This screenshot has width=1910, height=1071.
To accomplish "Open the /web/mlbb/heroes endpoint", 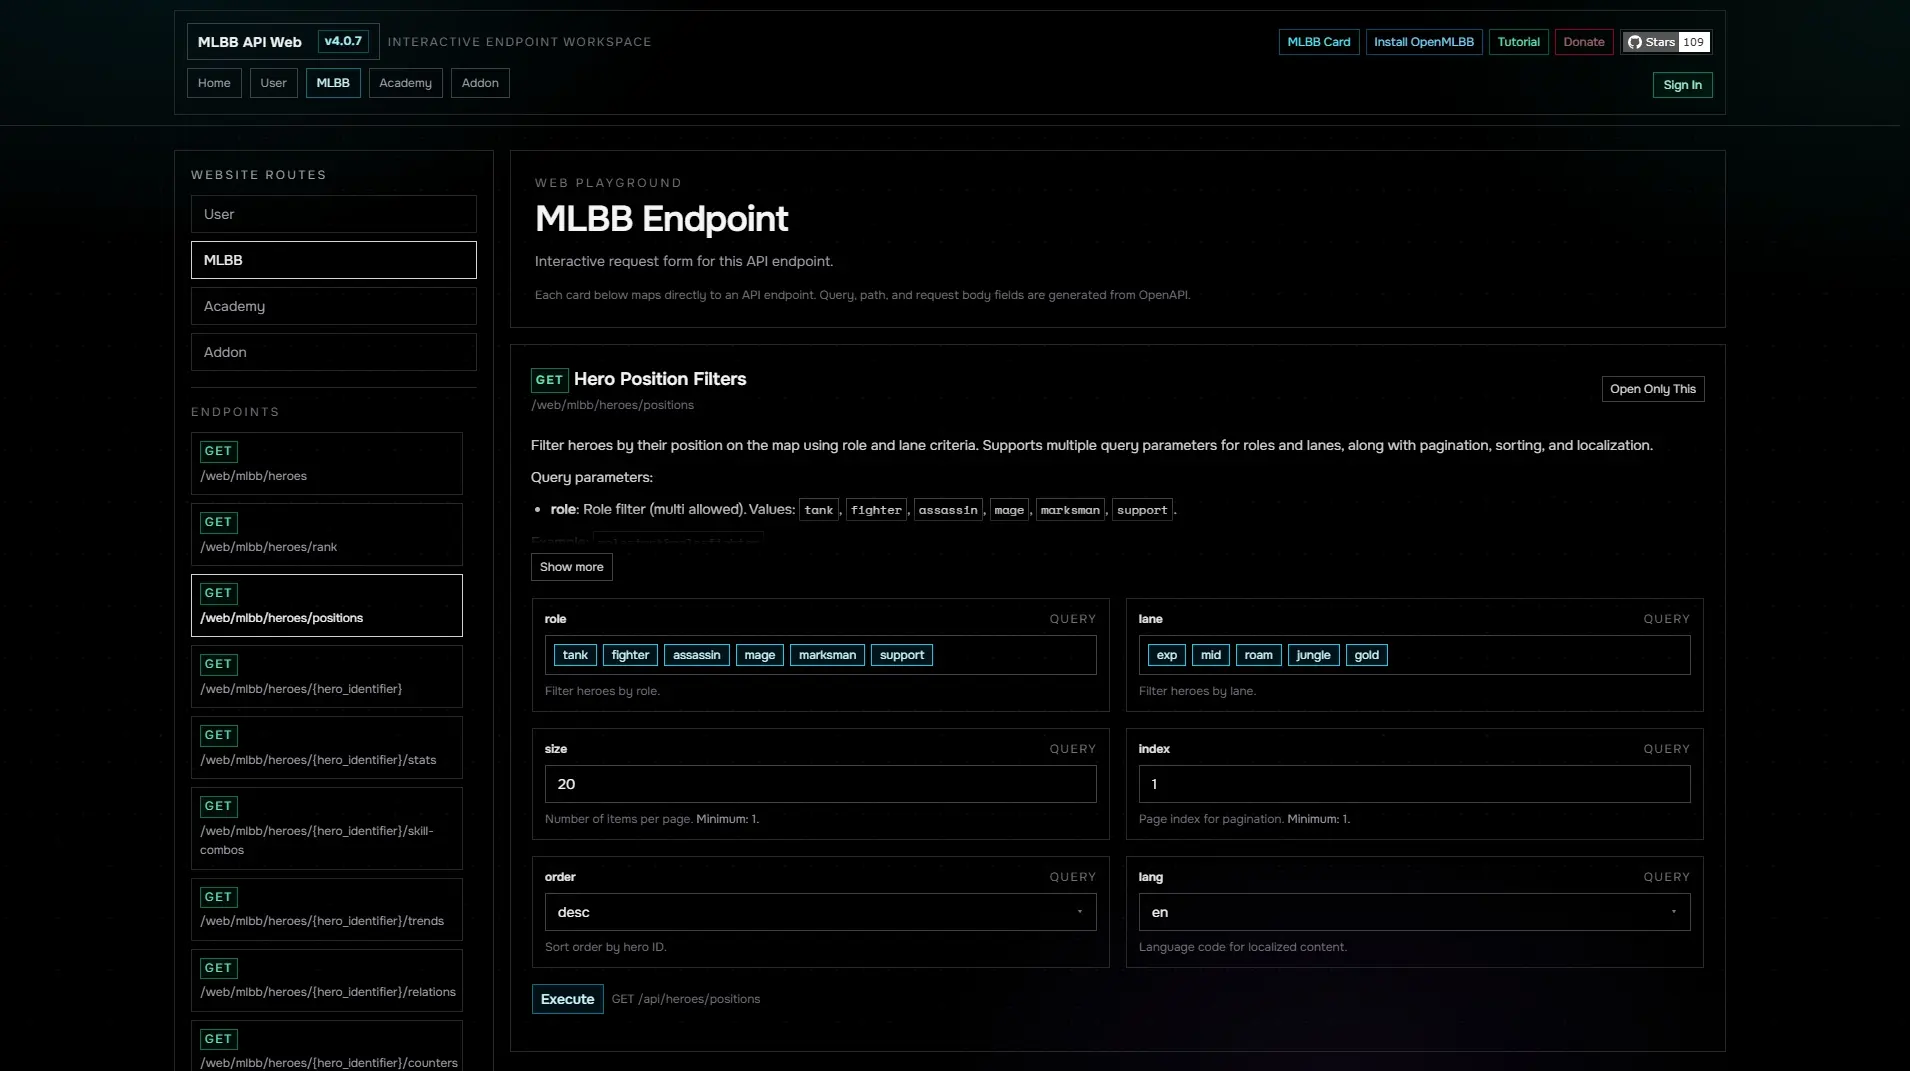I will coord(327,463).
